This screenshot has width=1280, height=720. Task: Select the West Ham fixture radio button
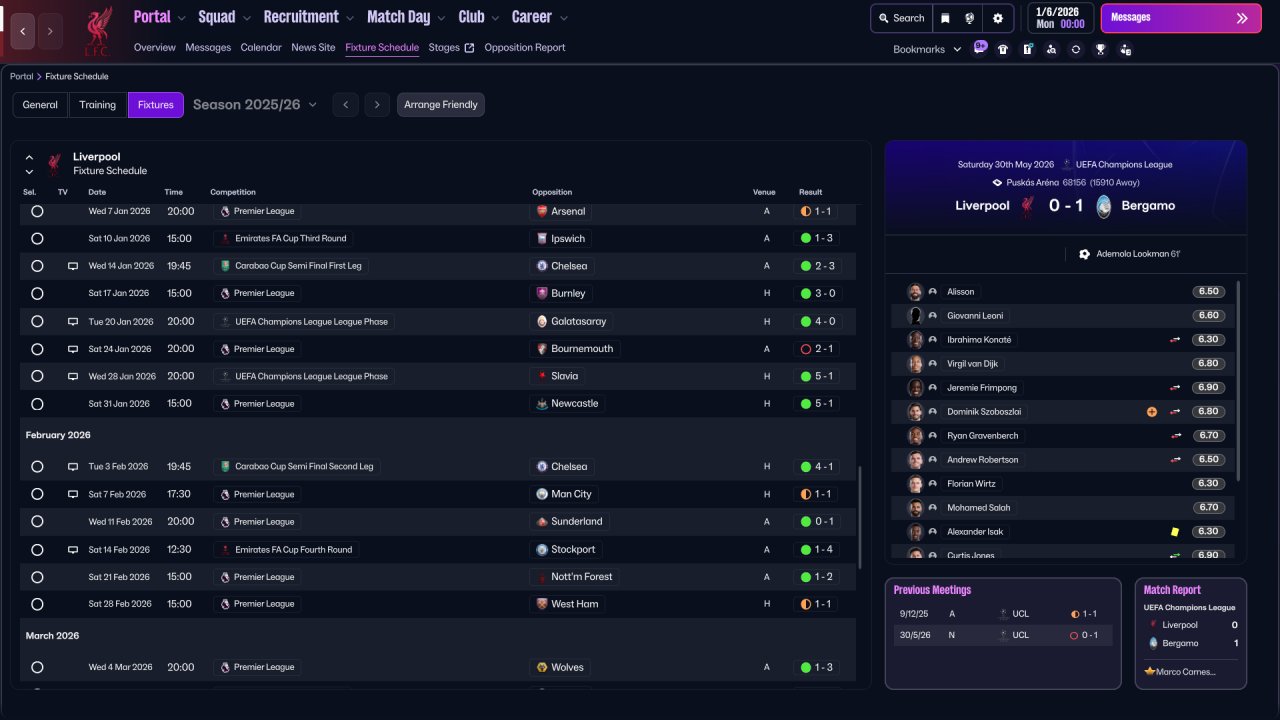pos(37,604)
